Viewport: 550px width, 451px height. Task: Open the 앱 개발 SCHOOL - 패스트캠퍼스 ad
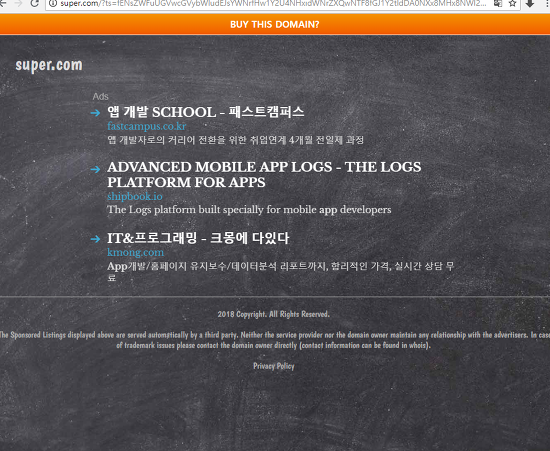206,112
